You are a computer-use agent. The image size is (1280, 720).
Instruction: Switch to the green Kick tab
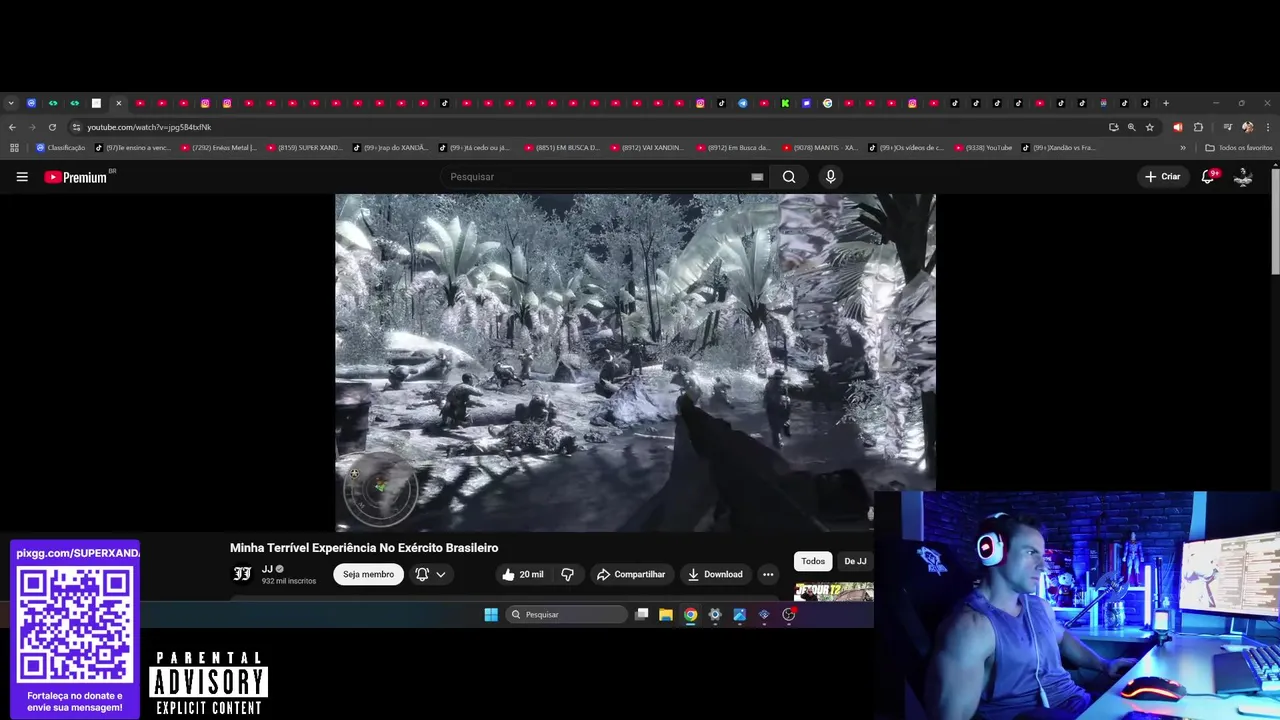[785, 103]
